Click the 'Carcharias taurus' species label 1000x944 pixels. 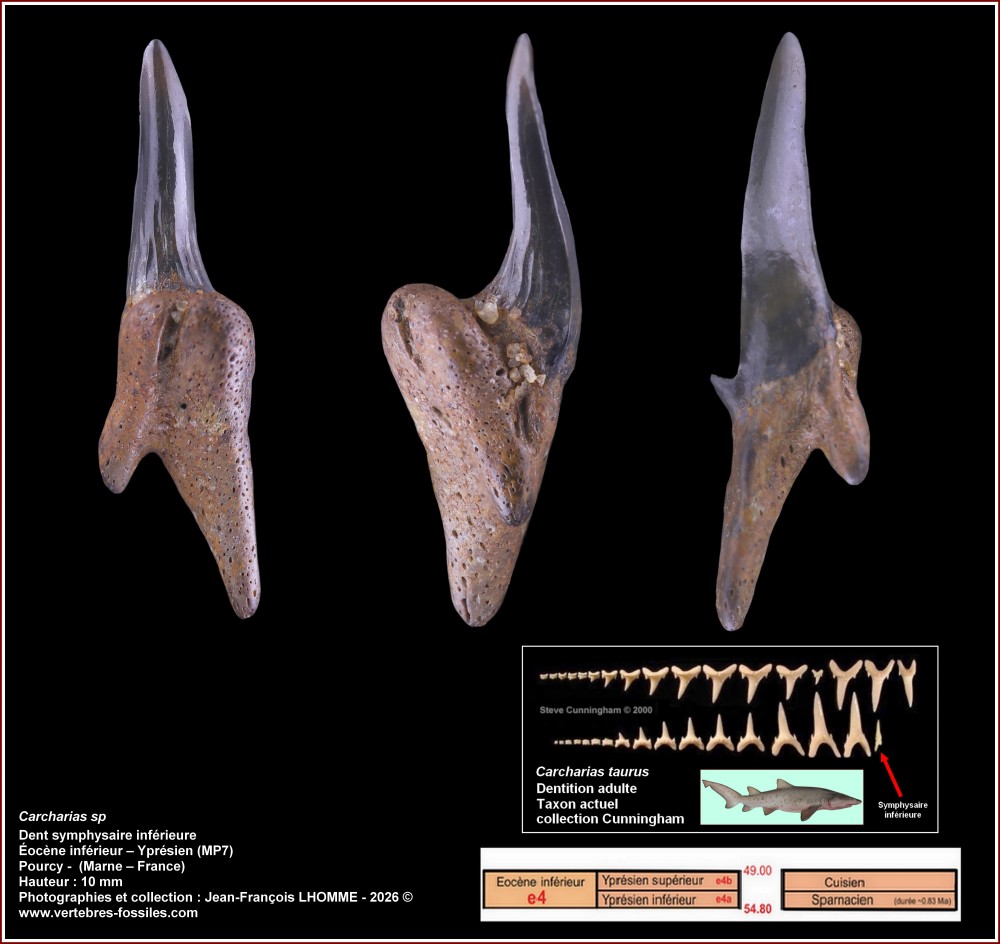pos(592,771)
